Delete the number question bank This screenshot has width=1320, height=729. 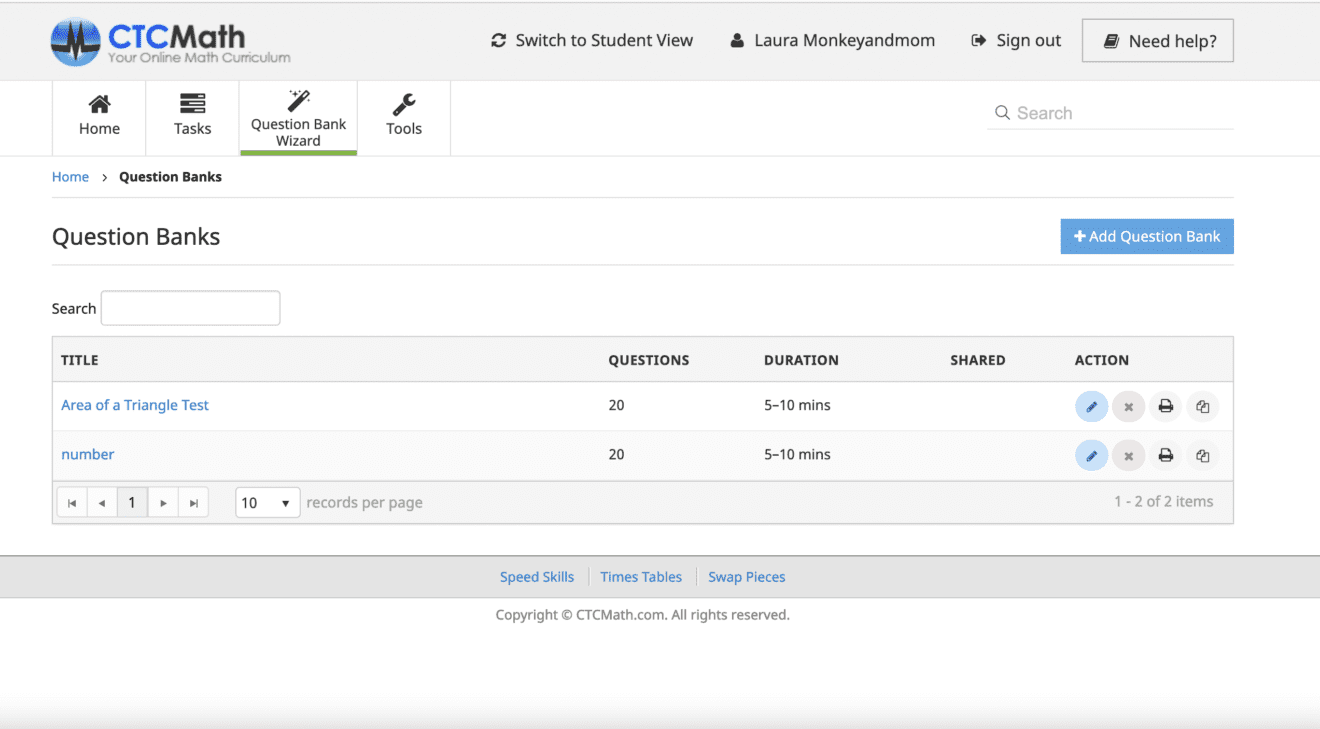tap(1128, 455)
